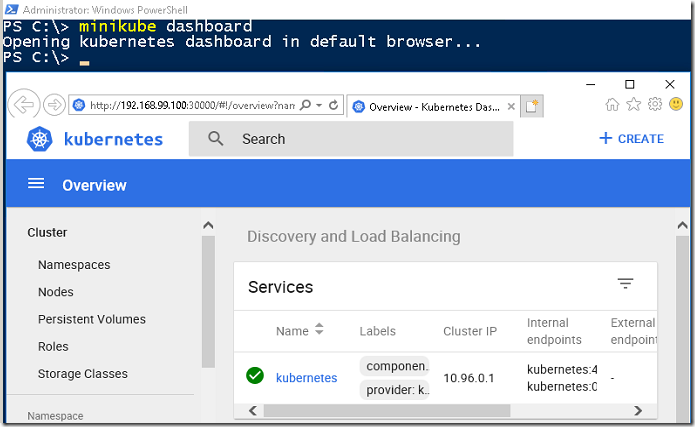The image size is (695, 427).
Task: Click the magnifier icon in address bar
Action: (305, 105)
